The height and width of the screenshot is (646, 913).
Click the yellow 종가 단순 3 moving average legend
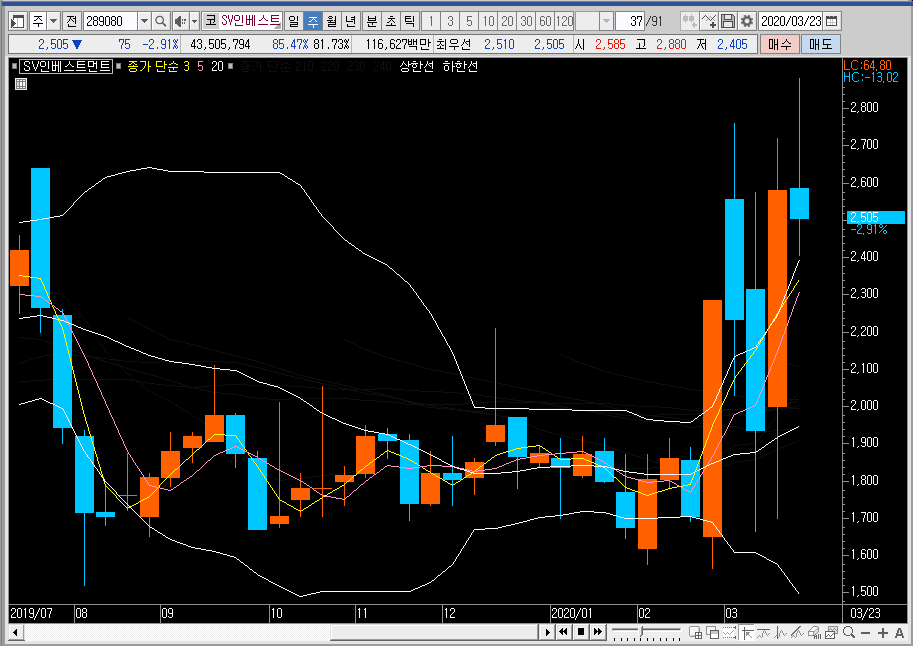tap(158, 66)
